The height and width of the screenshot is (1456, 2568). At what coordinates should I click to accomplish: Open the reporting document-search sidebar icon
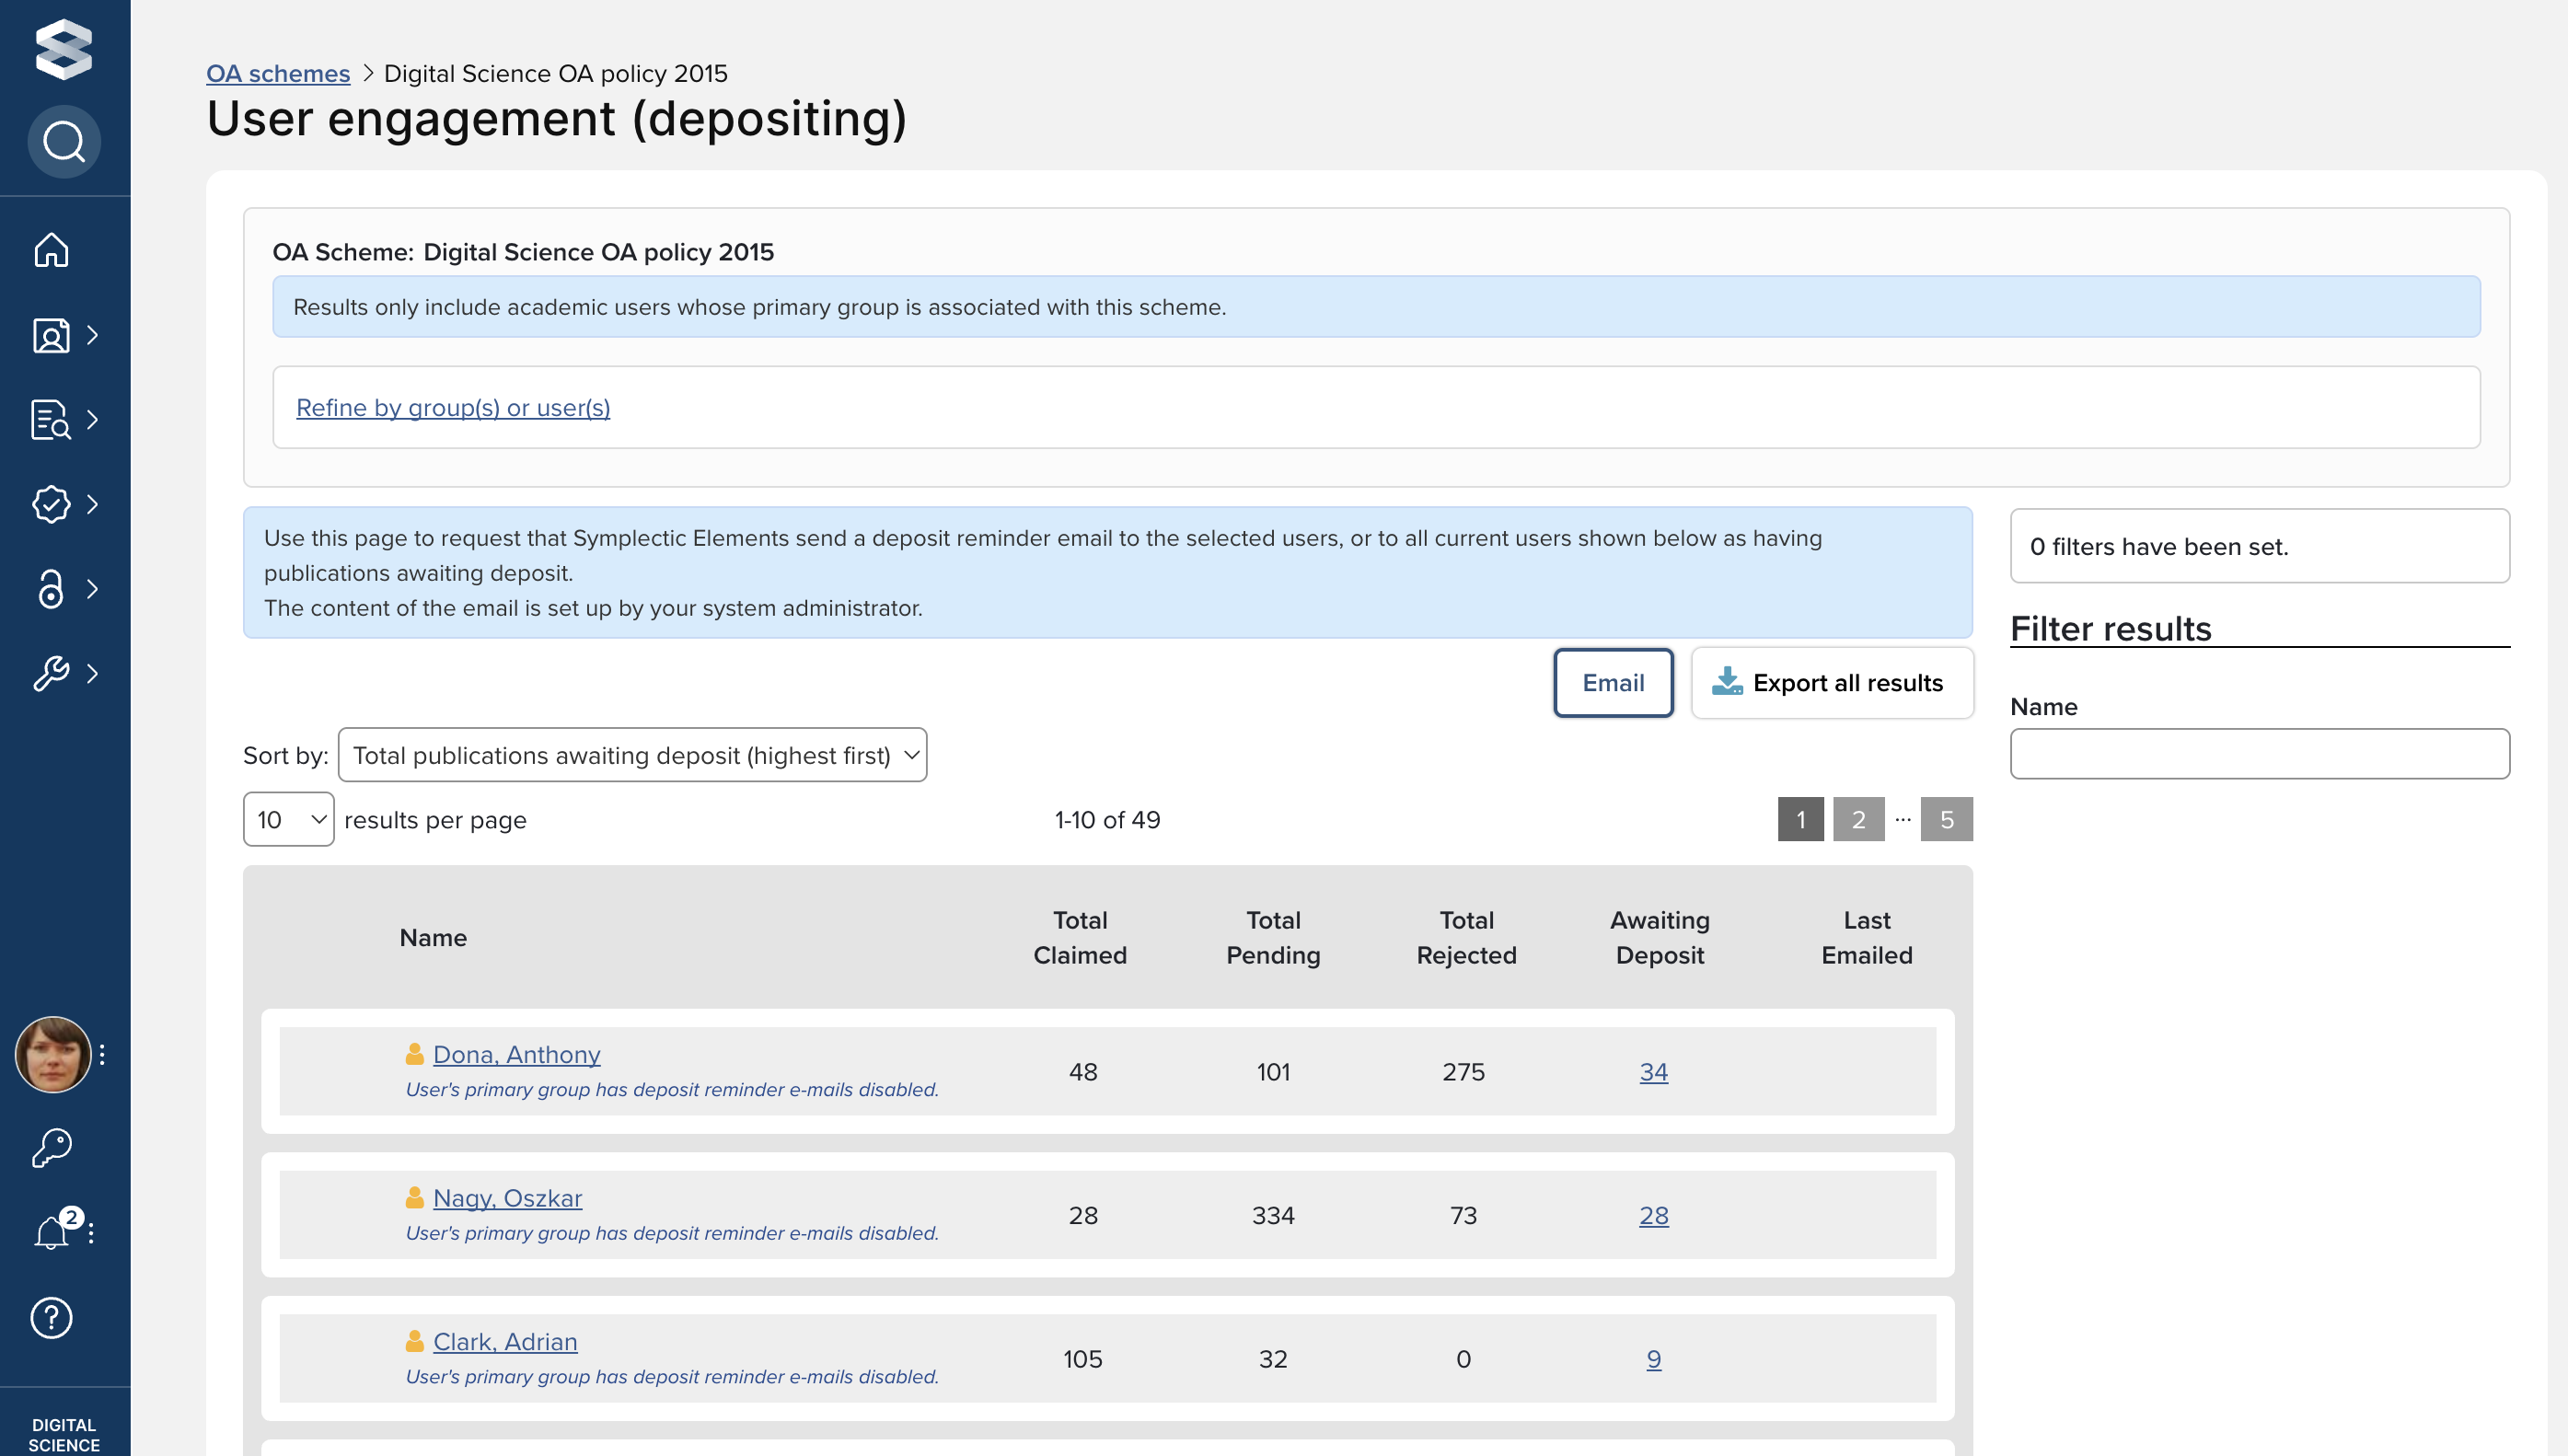[51, 420]
